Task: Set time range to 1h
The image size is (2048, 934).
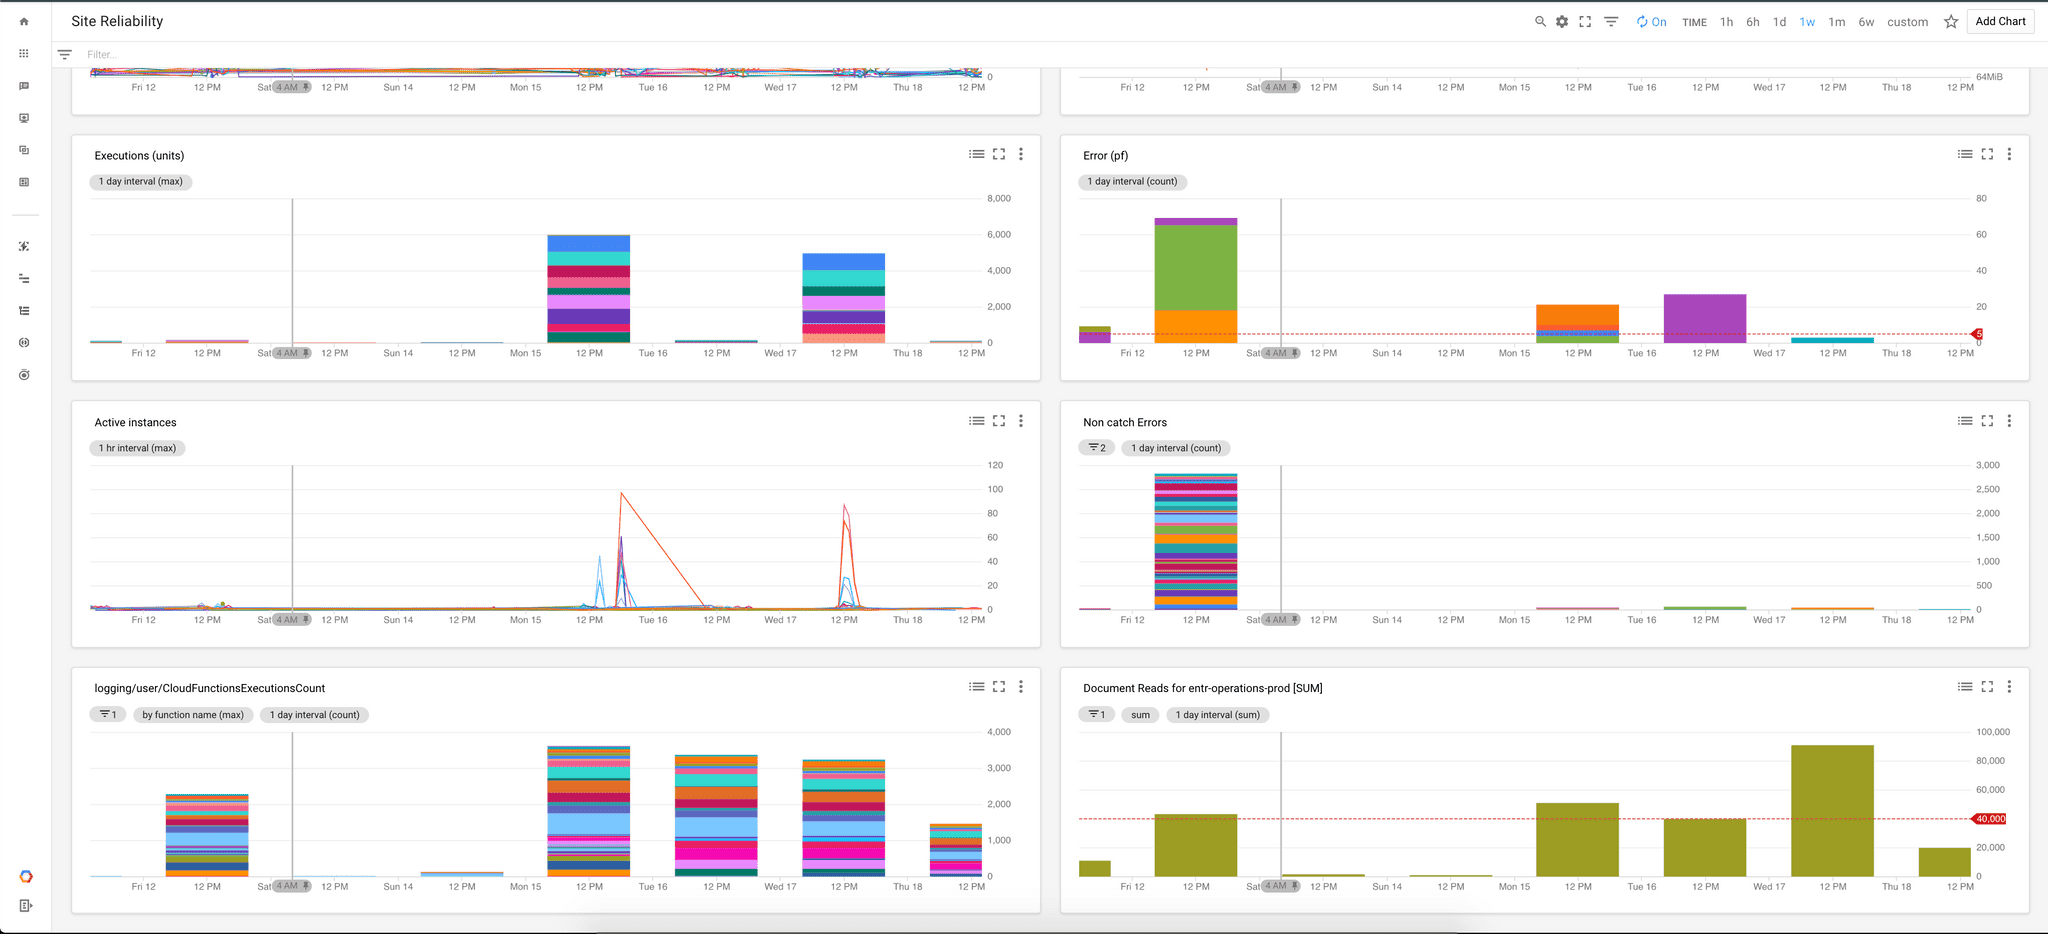Action: tap(1727, 22)
